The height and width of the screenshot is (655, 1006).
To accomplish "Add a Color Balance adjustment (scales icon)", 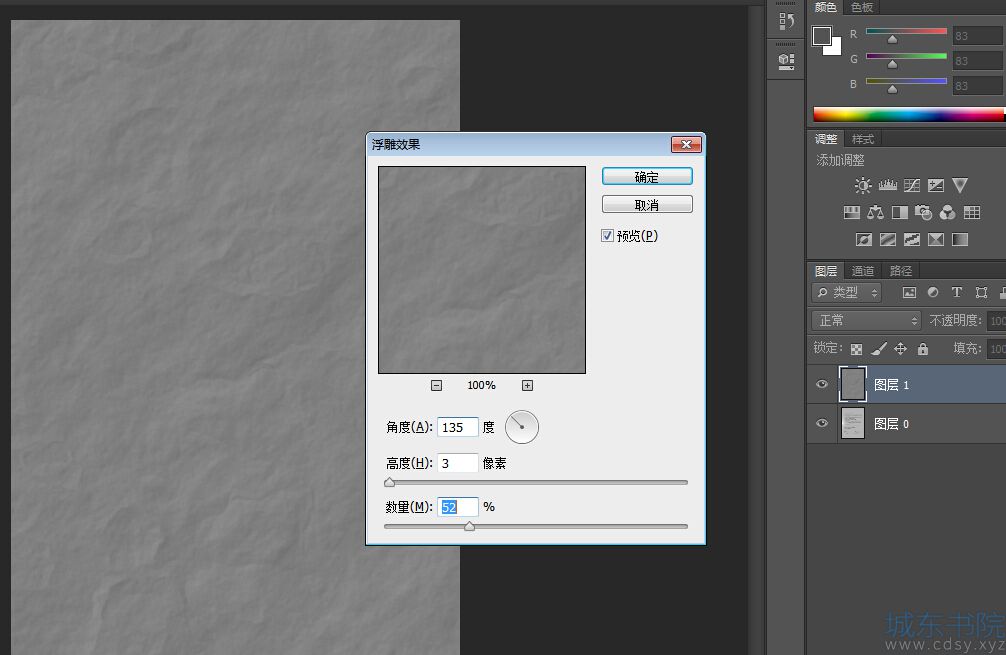I will pyautogui.click(x=875, y=212).
